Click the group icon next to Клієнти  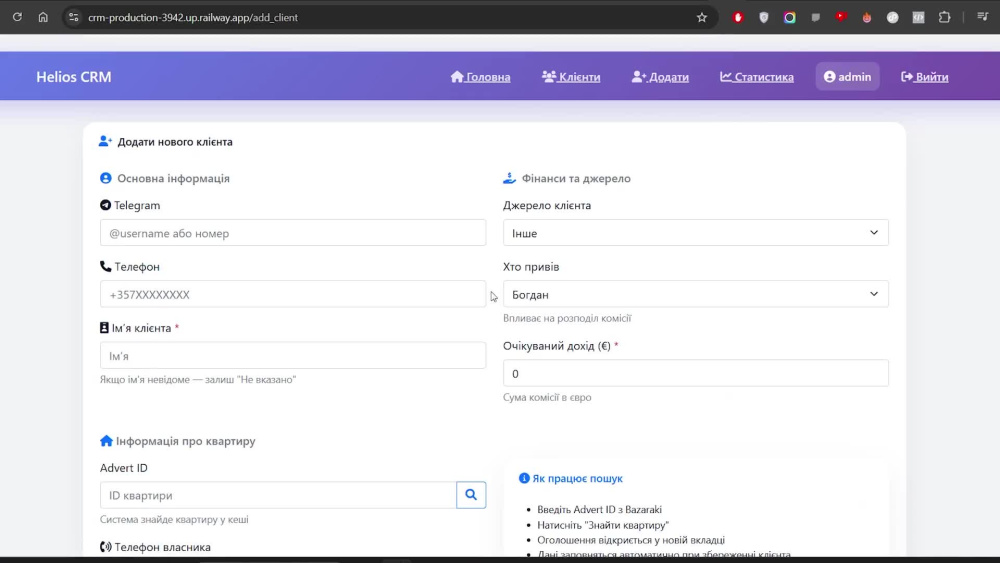[x=549, y=77]
